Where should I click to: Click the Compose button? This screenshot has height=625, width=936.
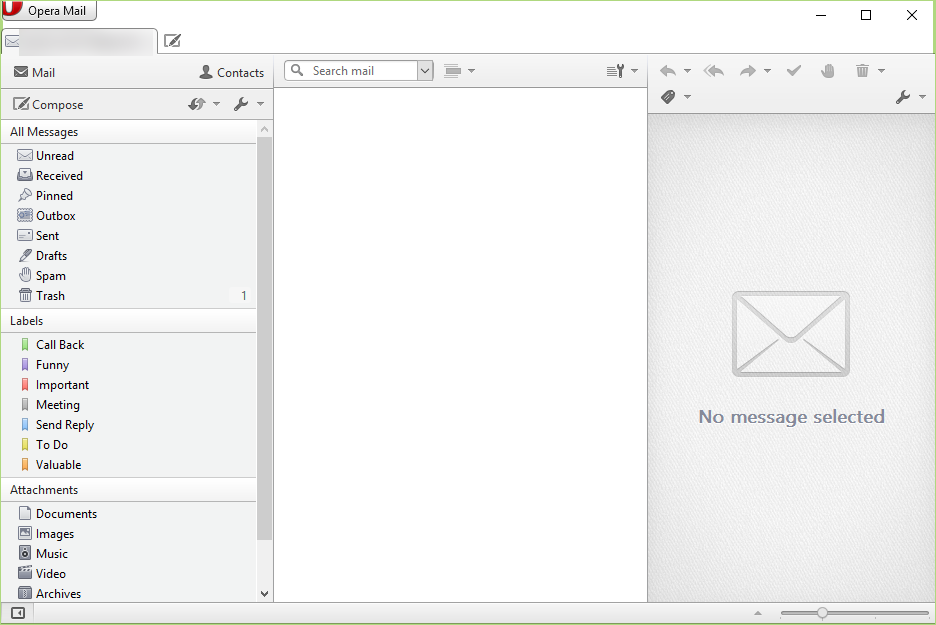48,104
